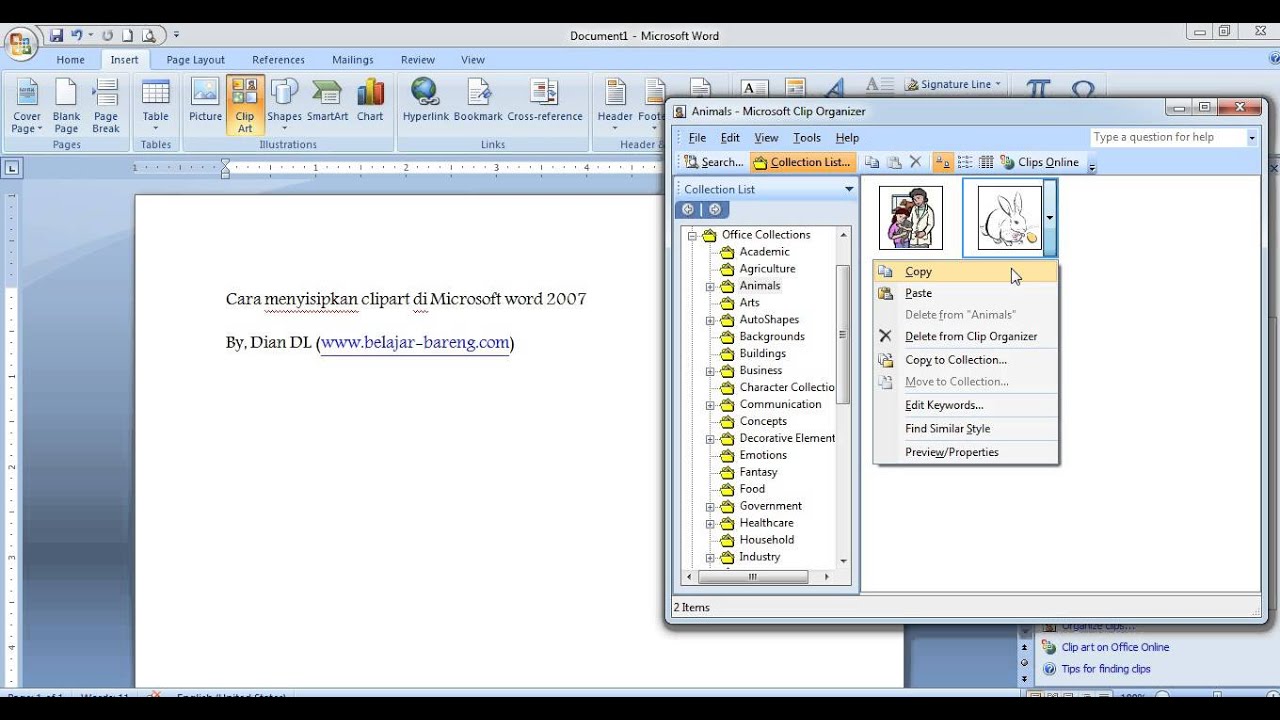Insert a SmartArt graphic
This screenshot has height=720, width=1280.
[327, 100]
